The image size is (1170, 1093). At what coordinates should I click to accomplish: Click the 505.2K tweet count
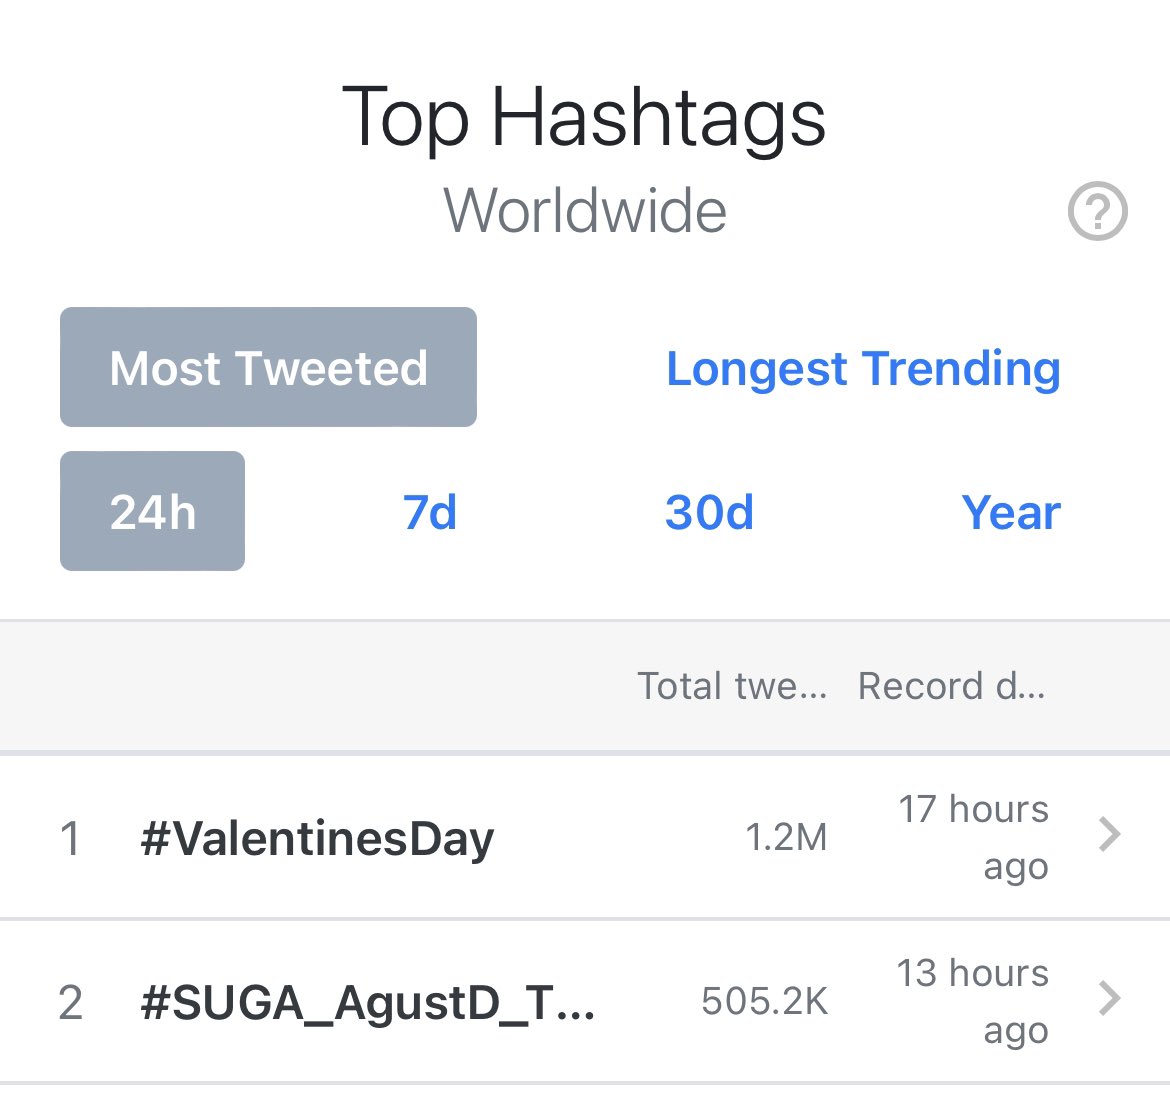tap(765, 1001)
